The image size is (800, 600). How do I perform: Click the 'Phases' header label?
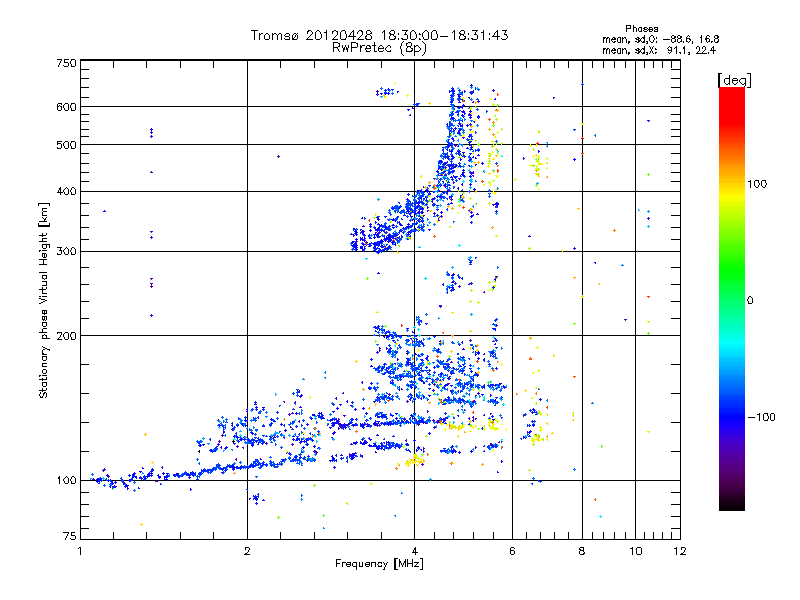click(x=642, y=29)
